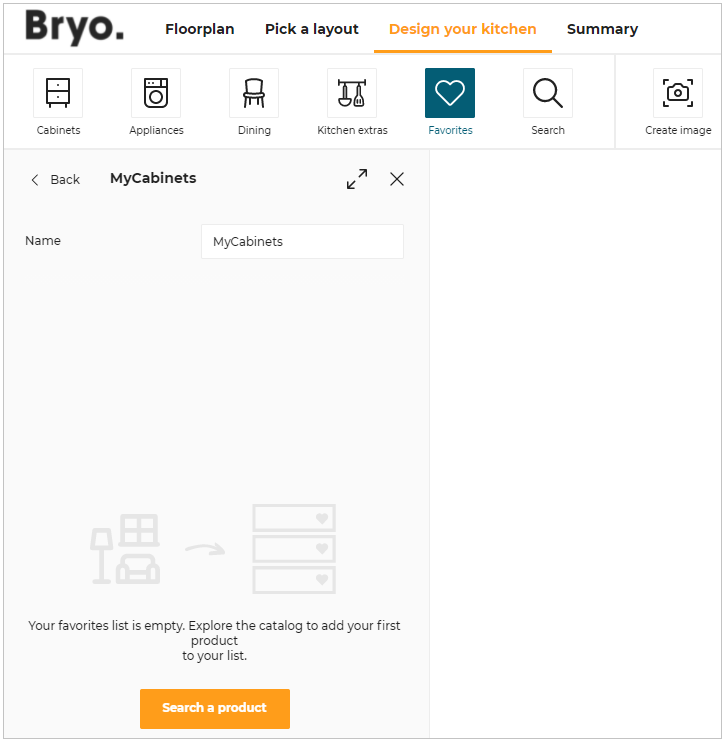Click the empty favorites illustration
The image size is (725, 742).
[x=214, y=549]
